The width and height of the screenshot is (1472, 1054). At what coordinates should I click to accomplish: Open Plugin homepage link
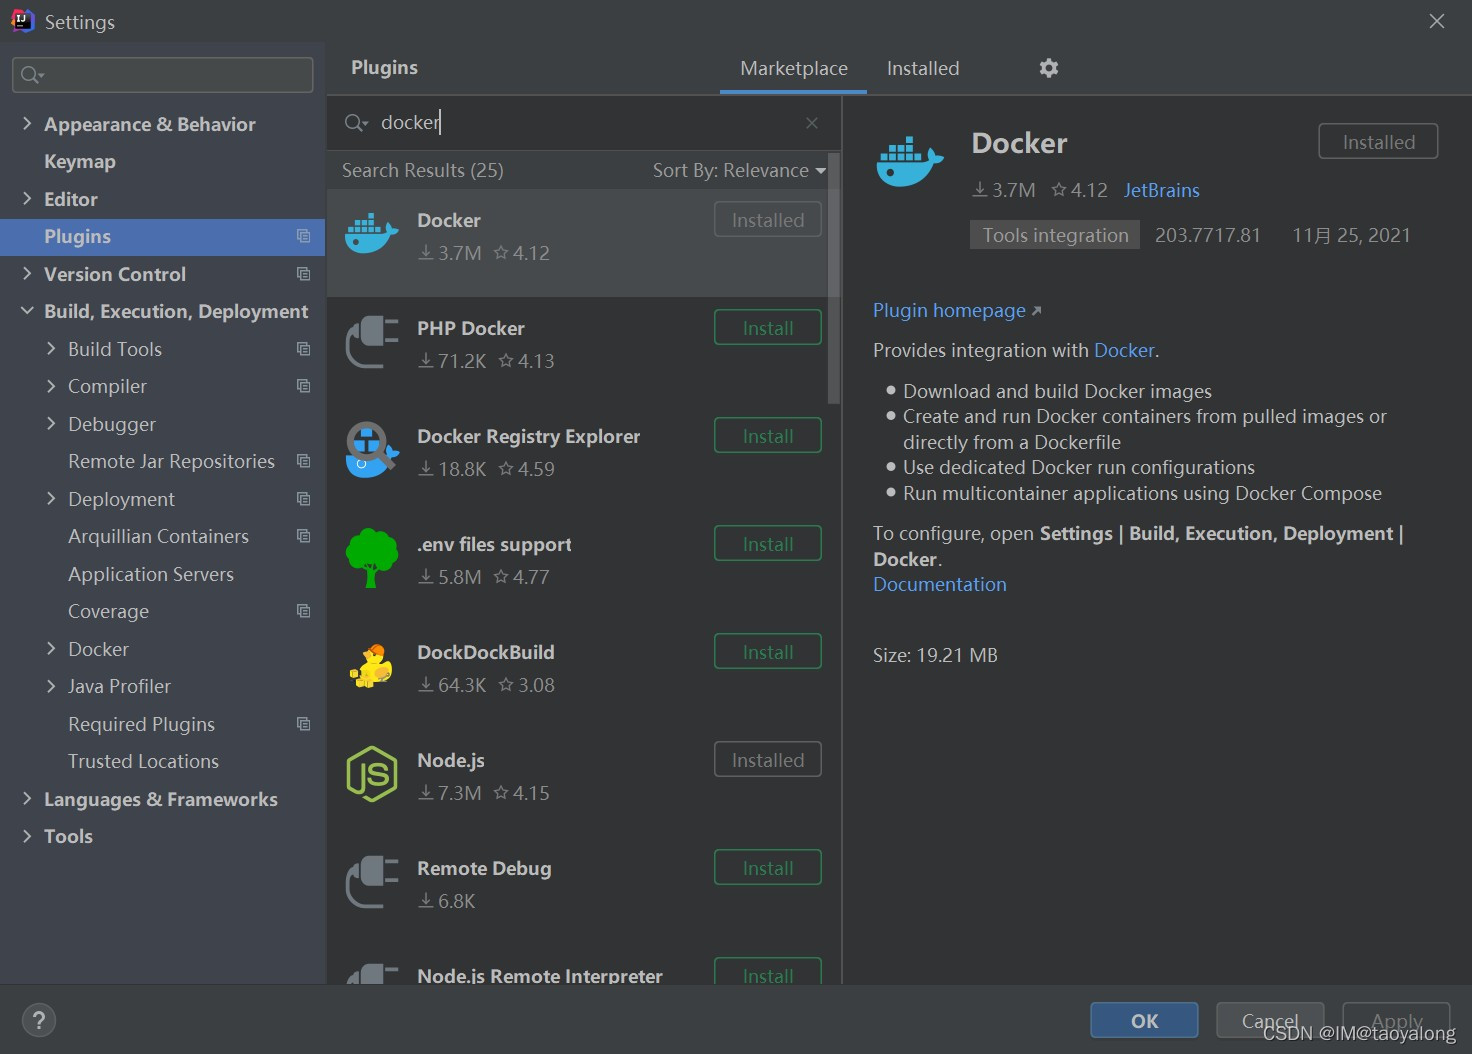click(957, 311)
